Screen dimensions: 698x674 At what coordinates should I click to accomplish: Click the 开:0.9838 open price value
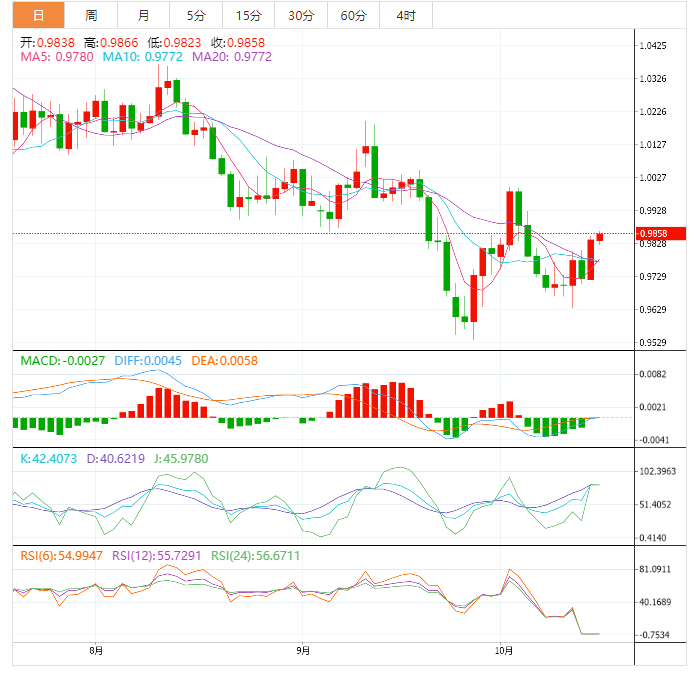pyautogui.click(x=48, y=43)
